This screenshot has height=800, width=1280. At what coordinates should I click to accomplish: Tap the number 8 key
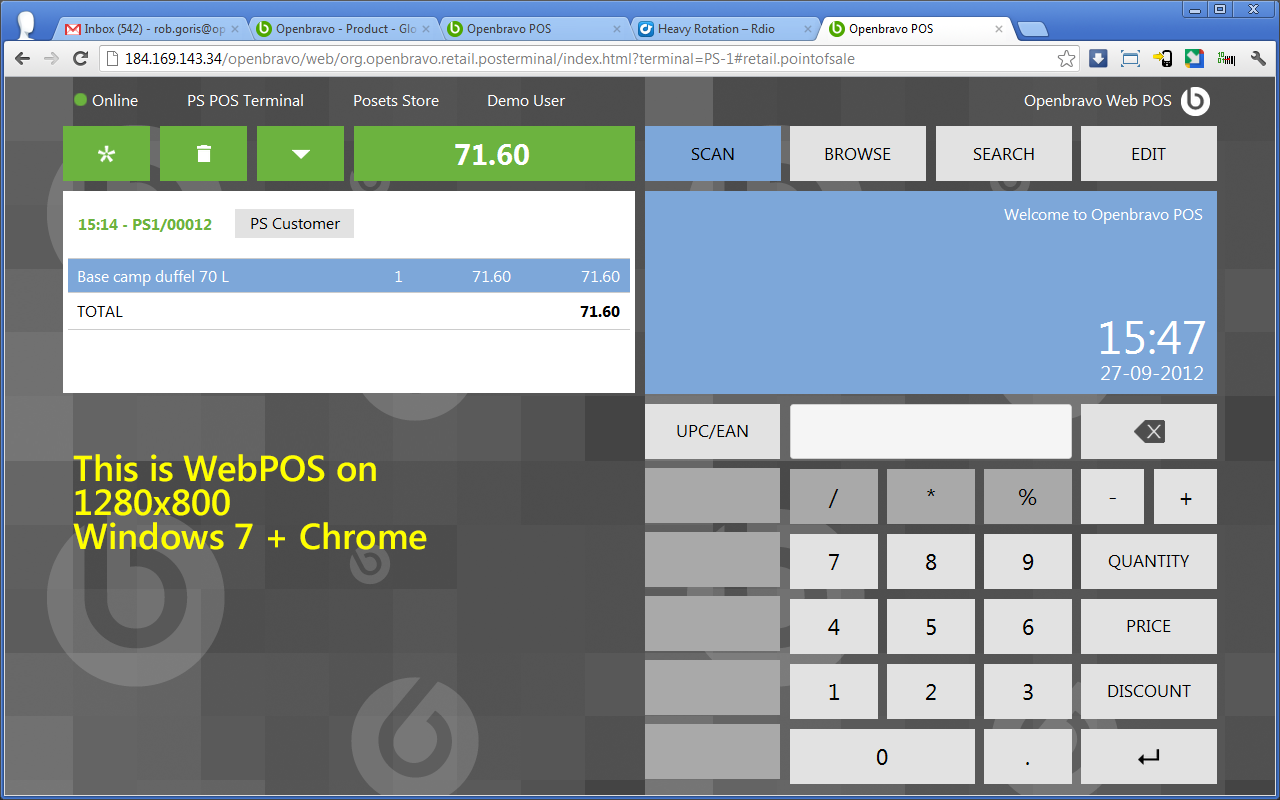(x=931, y=562)
